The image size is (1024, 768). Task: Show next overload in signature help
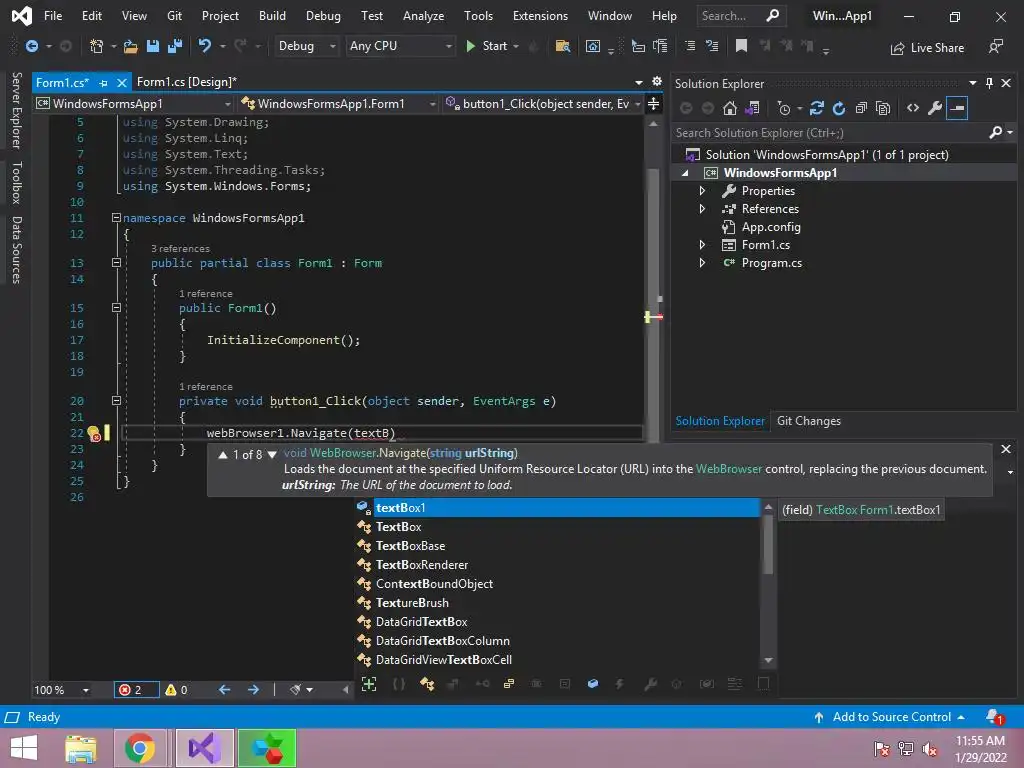(x=272, y=455)
